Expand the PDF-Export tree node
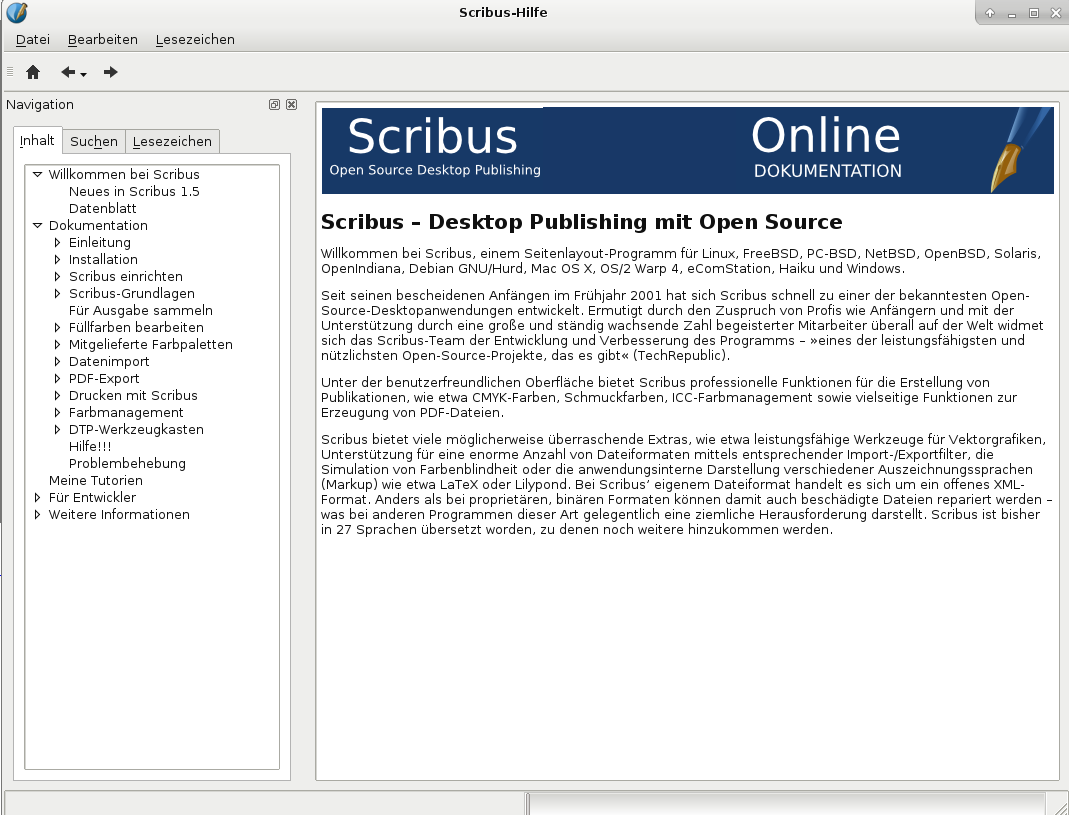This screenshot has height=815, width=1069. [58, 378]
